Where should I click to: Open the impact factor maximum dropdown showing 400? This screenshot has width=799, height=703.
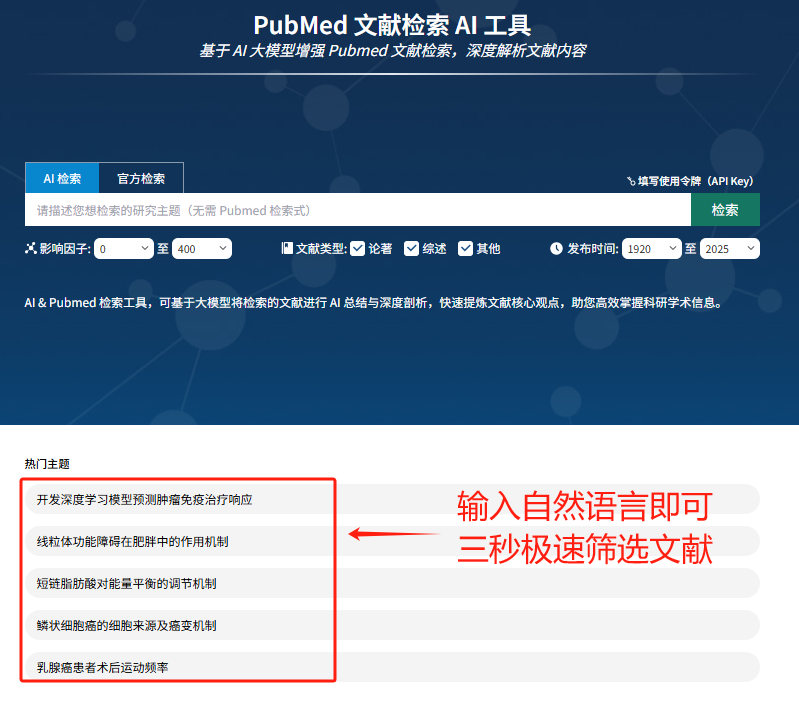click(202, 249)
